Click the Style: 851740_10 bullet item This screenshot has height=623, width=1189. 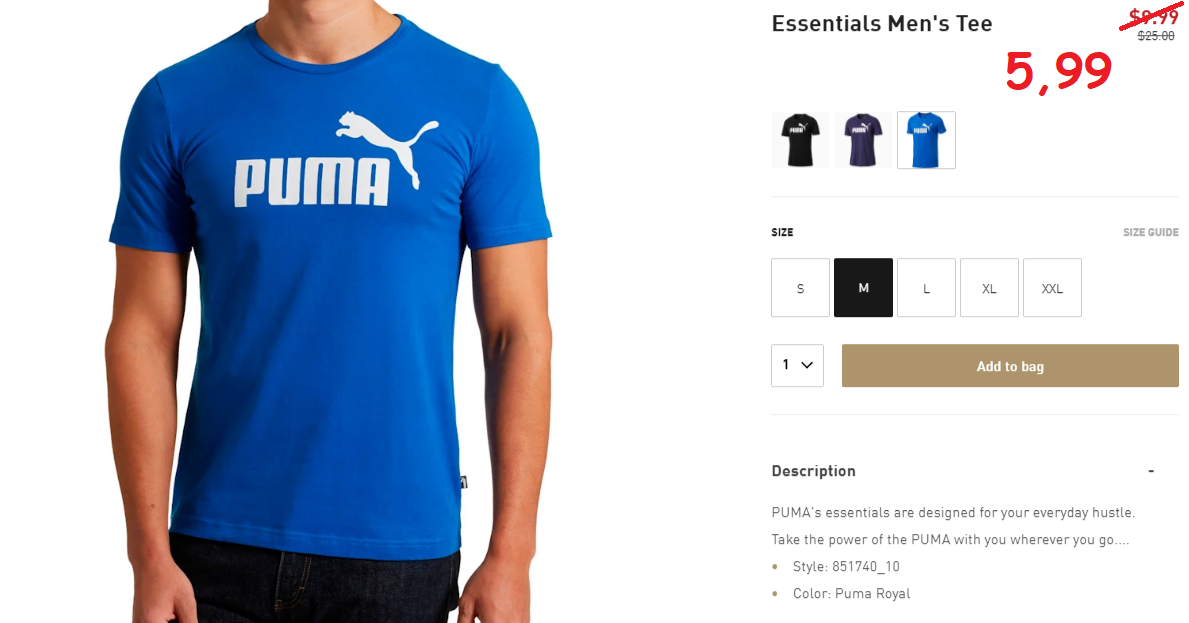(x=845, y=566)
